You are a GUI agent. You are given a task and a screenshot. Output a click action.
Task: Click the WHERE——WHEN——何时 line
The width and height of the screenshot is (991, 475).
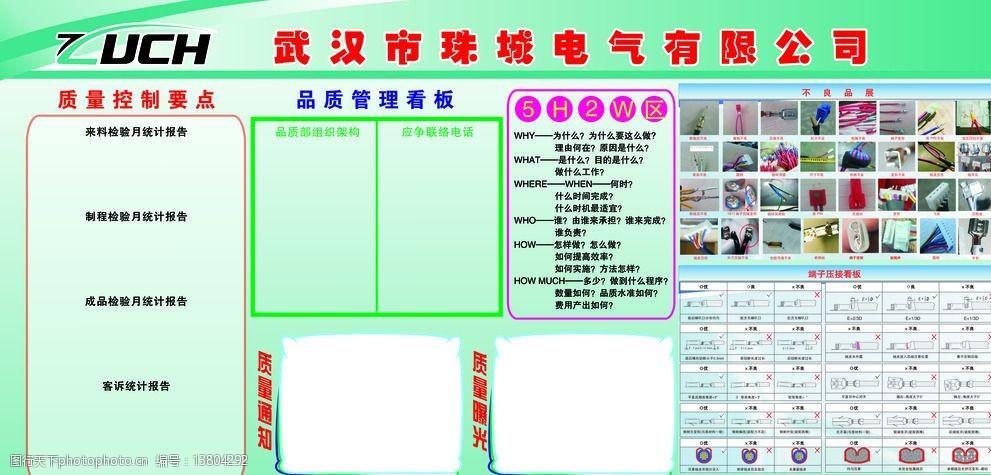click(x=573, y=184)
